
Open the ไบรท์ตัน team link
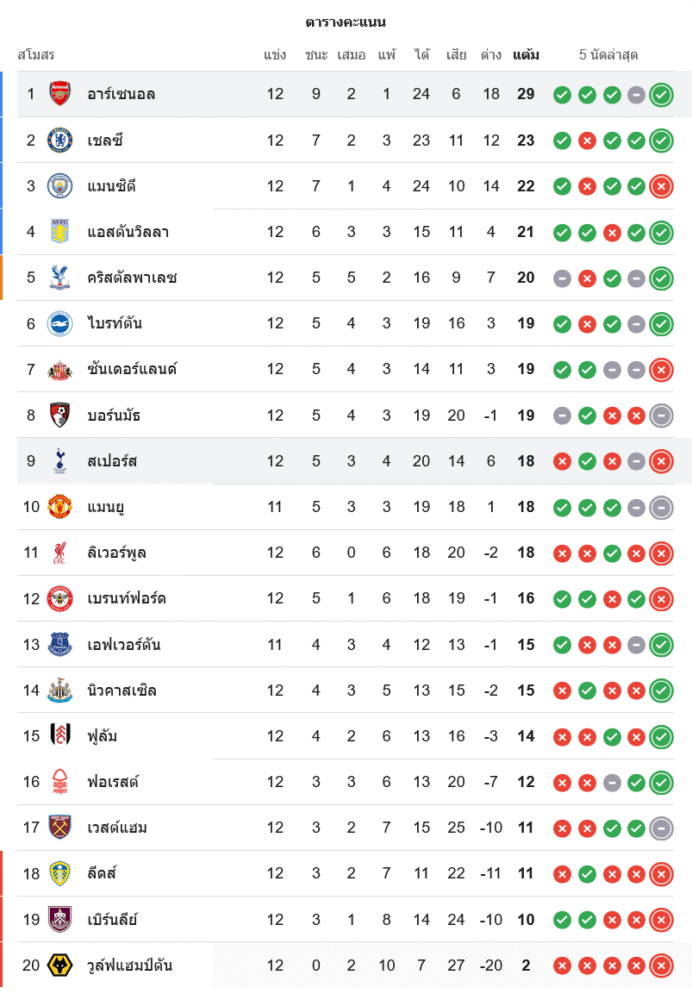116,324
